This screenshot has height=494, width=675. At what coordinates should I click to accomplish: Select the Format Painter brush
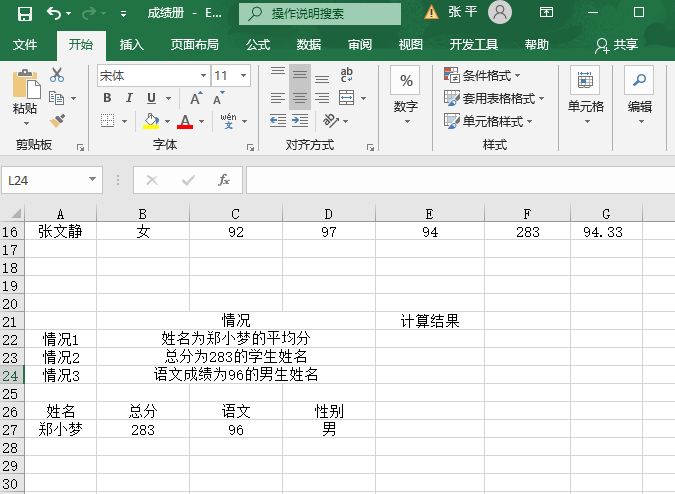[57, 121]
